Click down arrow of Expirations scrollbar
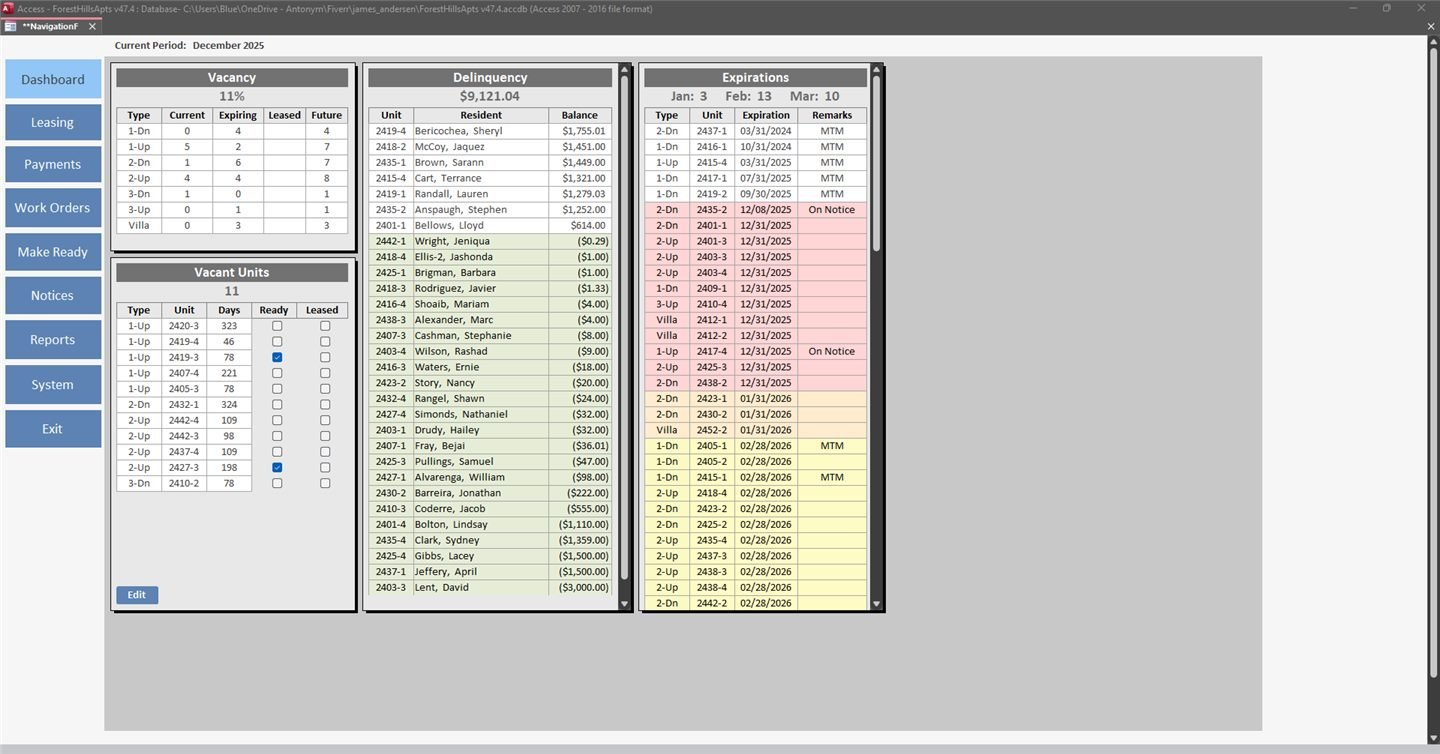Viewport: 1440px width, 754px height. click(x=877, y=604)
